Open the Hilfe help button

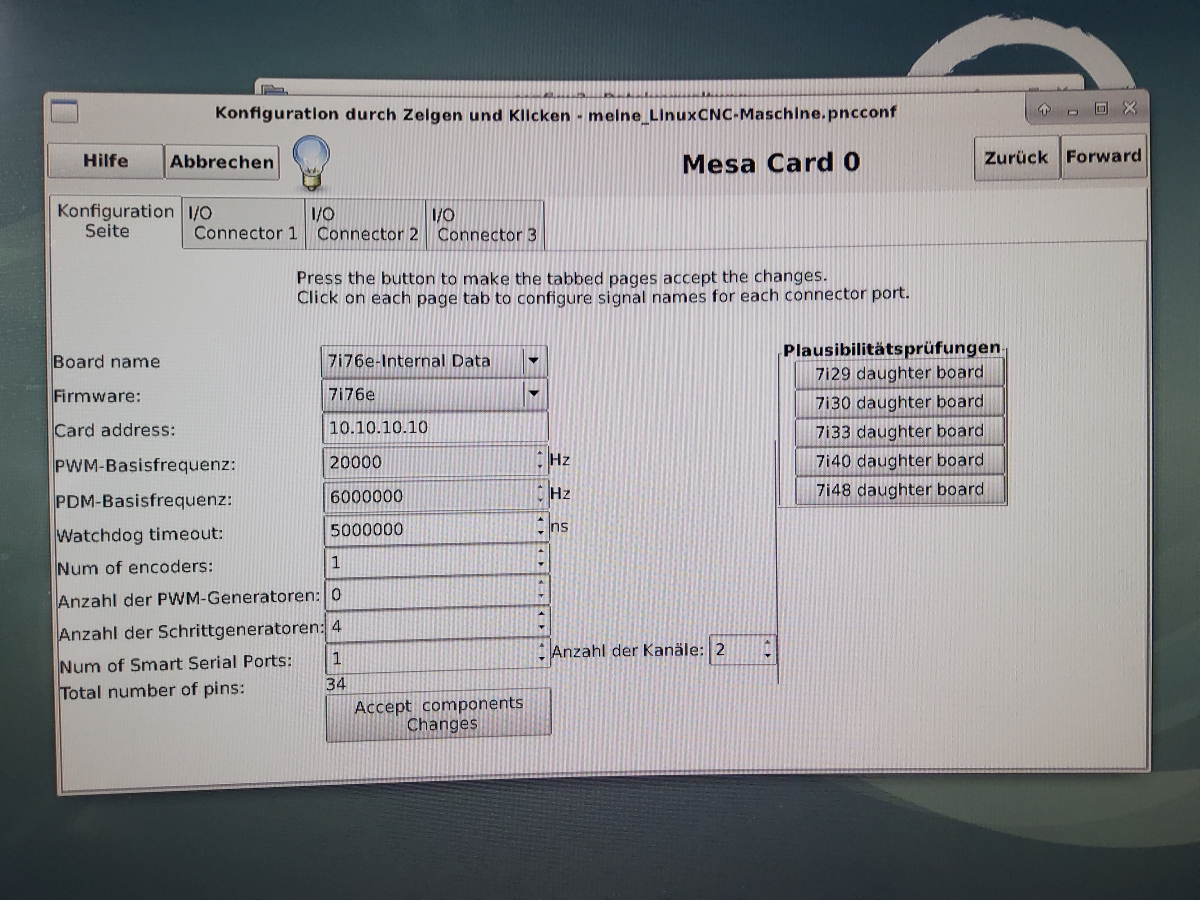tap(105, 160)
